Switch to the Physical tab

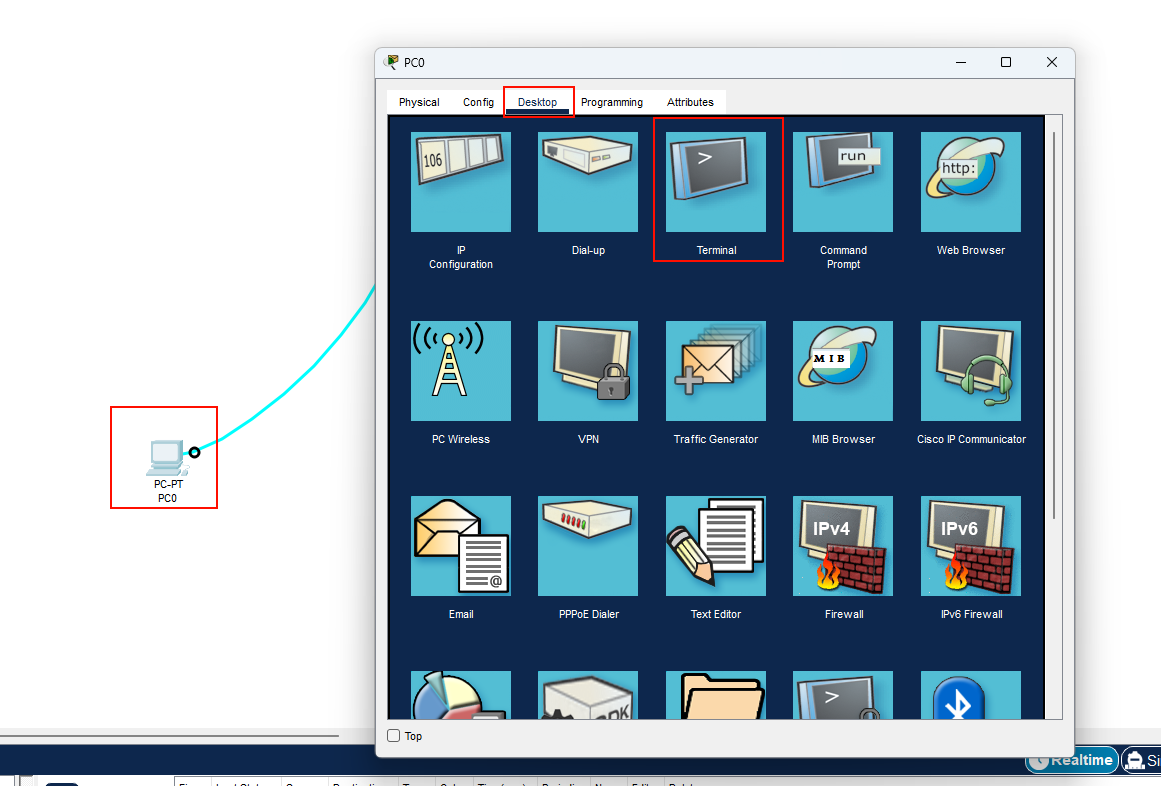(x=419, y=102)
